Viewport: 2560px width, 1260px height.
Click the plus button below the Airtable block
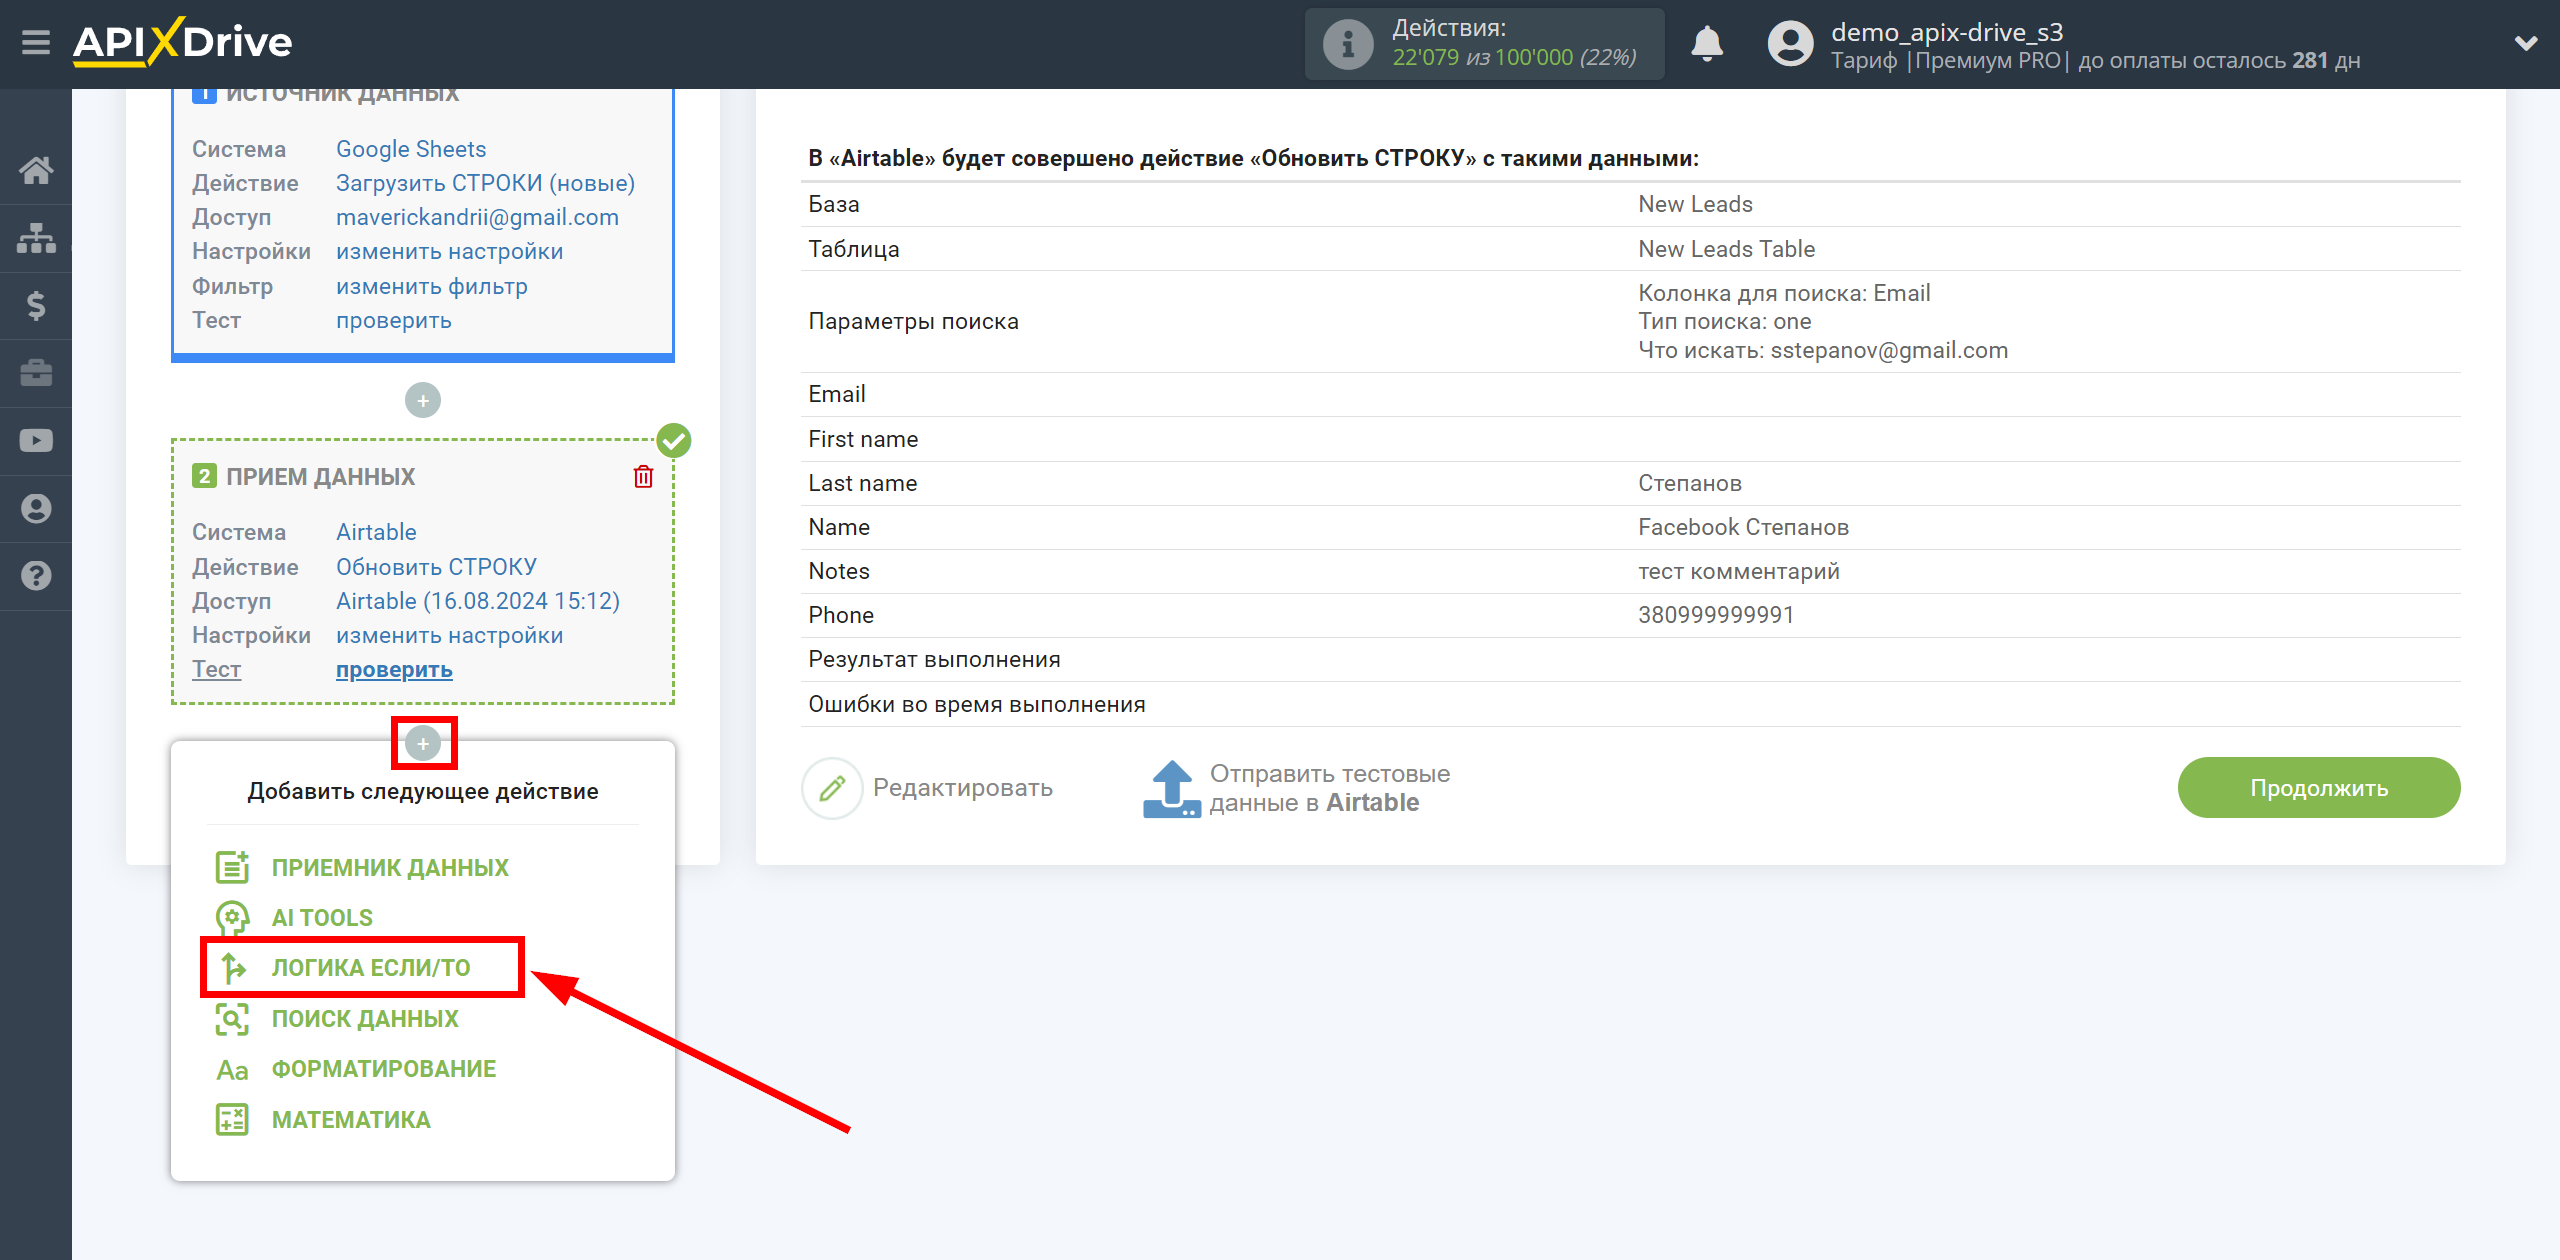tap(423, 743)
